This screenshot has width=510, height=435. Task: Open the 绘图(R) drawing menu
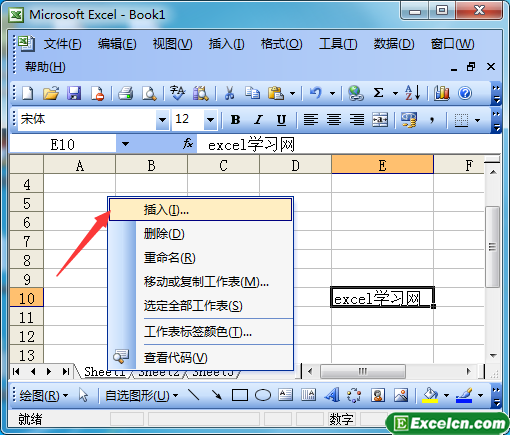(x=43, y=396)
